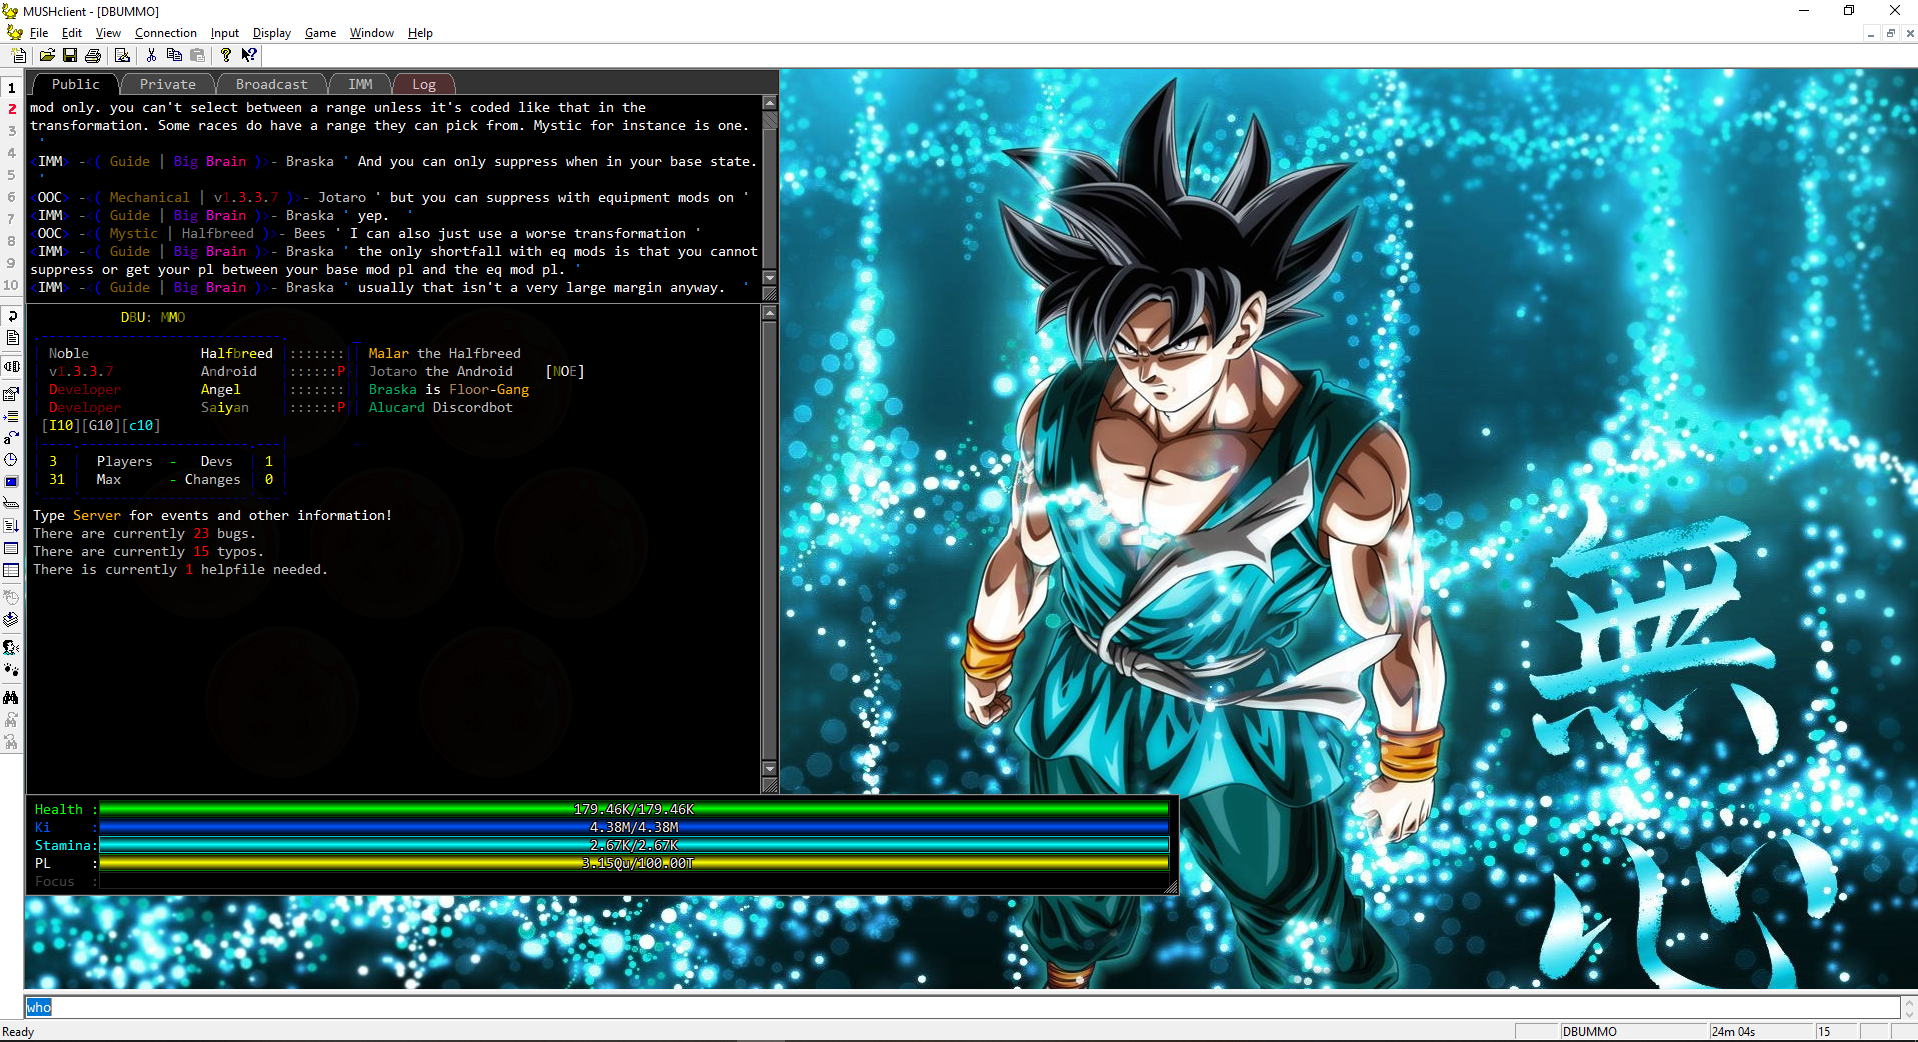Select the Public chat tab
This screenshot has width=1918, height=1042.
[76, 84]
